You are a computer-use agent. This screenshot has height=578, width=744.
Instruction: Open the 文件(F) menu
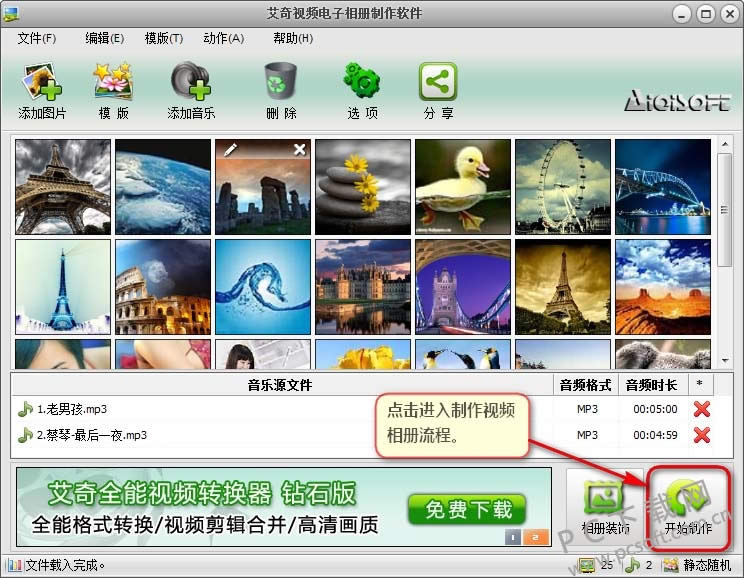37,38
